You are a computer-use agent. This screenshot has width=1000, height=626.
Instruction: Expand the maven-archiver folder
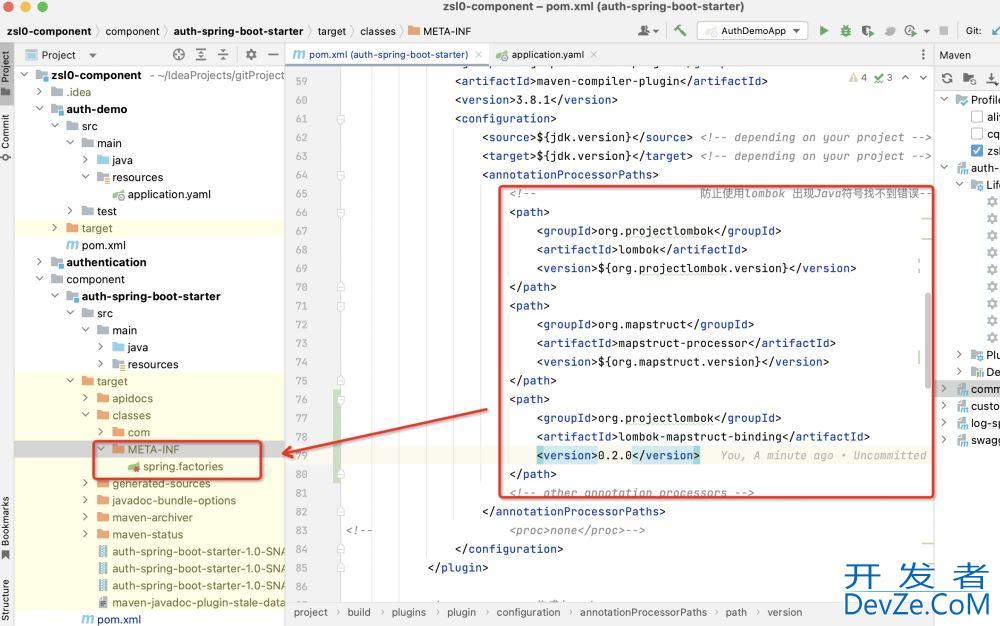[x=85, y=517]
